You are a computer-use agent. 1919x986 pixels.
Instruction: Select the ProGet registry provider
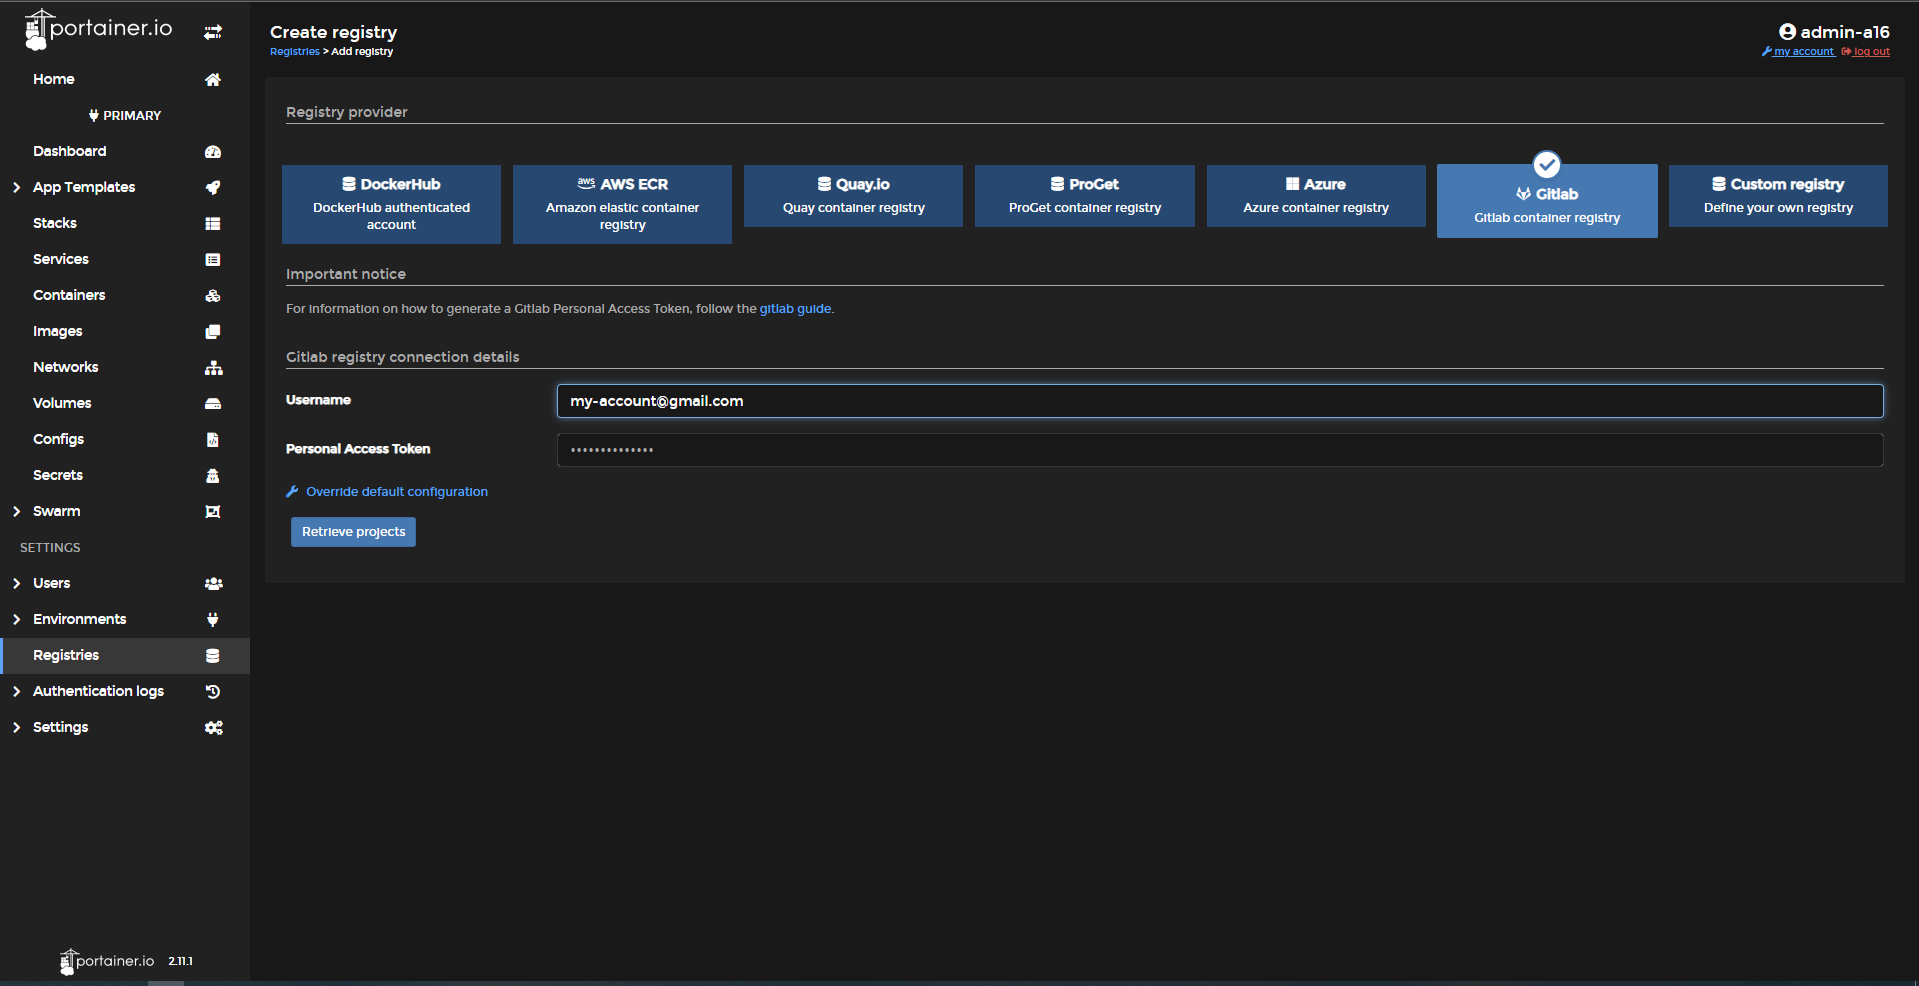[1085, 196]
